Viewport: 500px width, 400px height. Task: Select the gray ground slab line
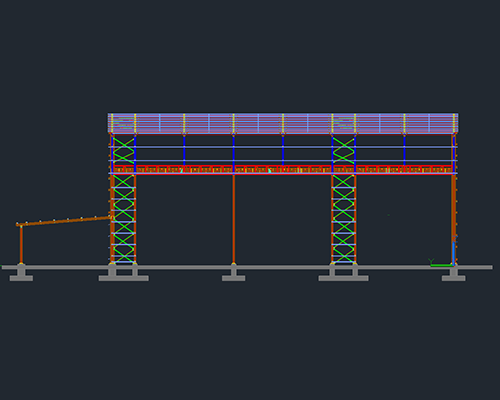(x=247, y=267)
